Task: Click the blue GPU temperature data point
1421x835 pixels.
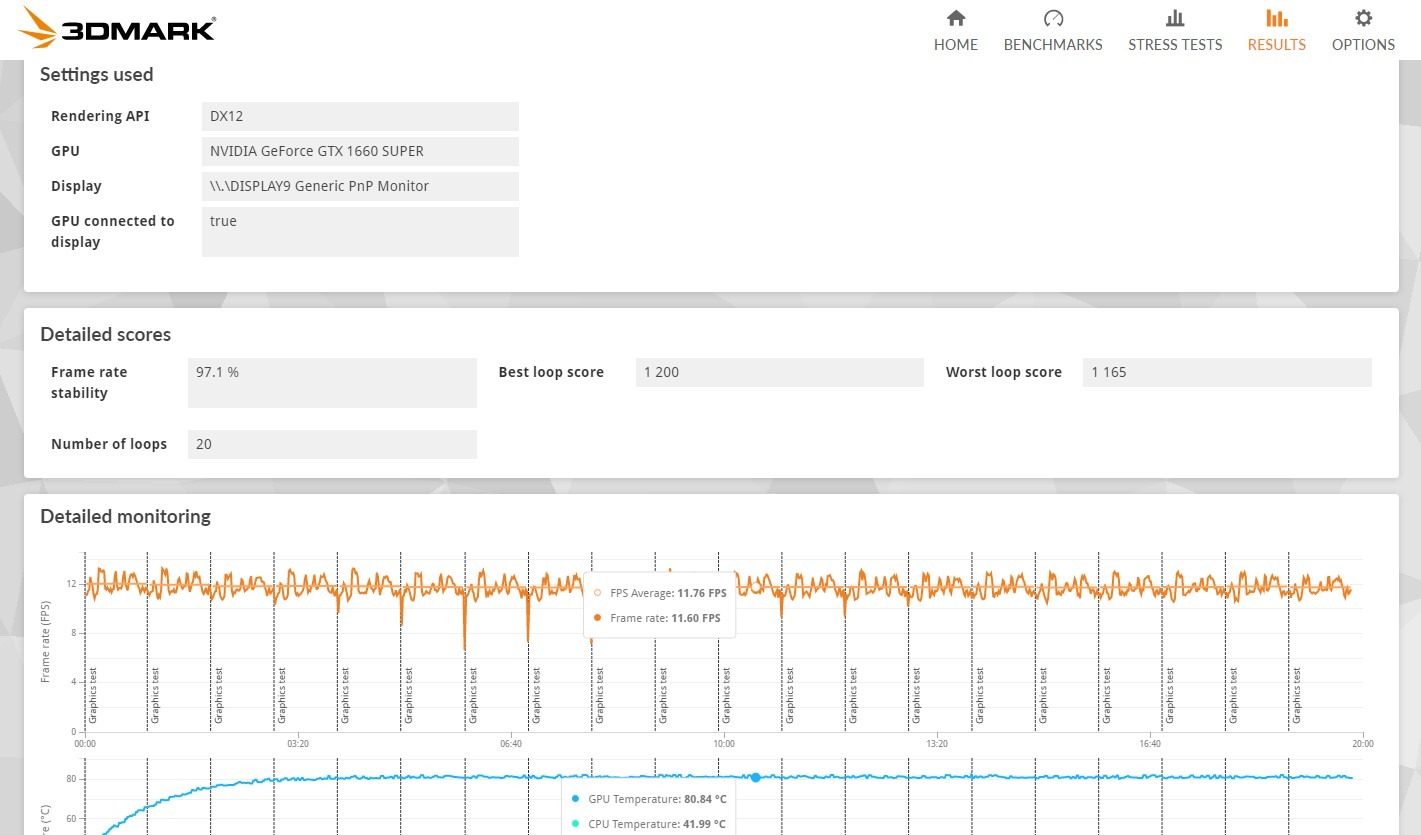Action: (x=755, y=777)
